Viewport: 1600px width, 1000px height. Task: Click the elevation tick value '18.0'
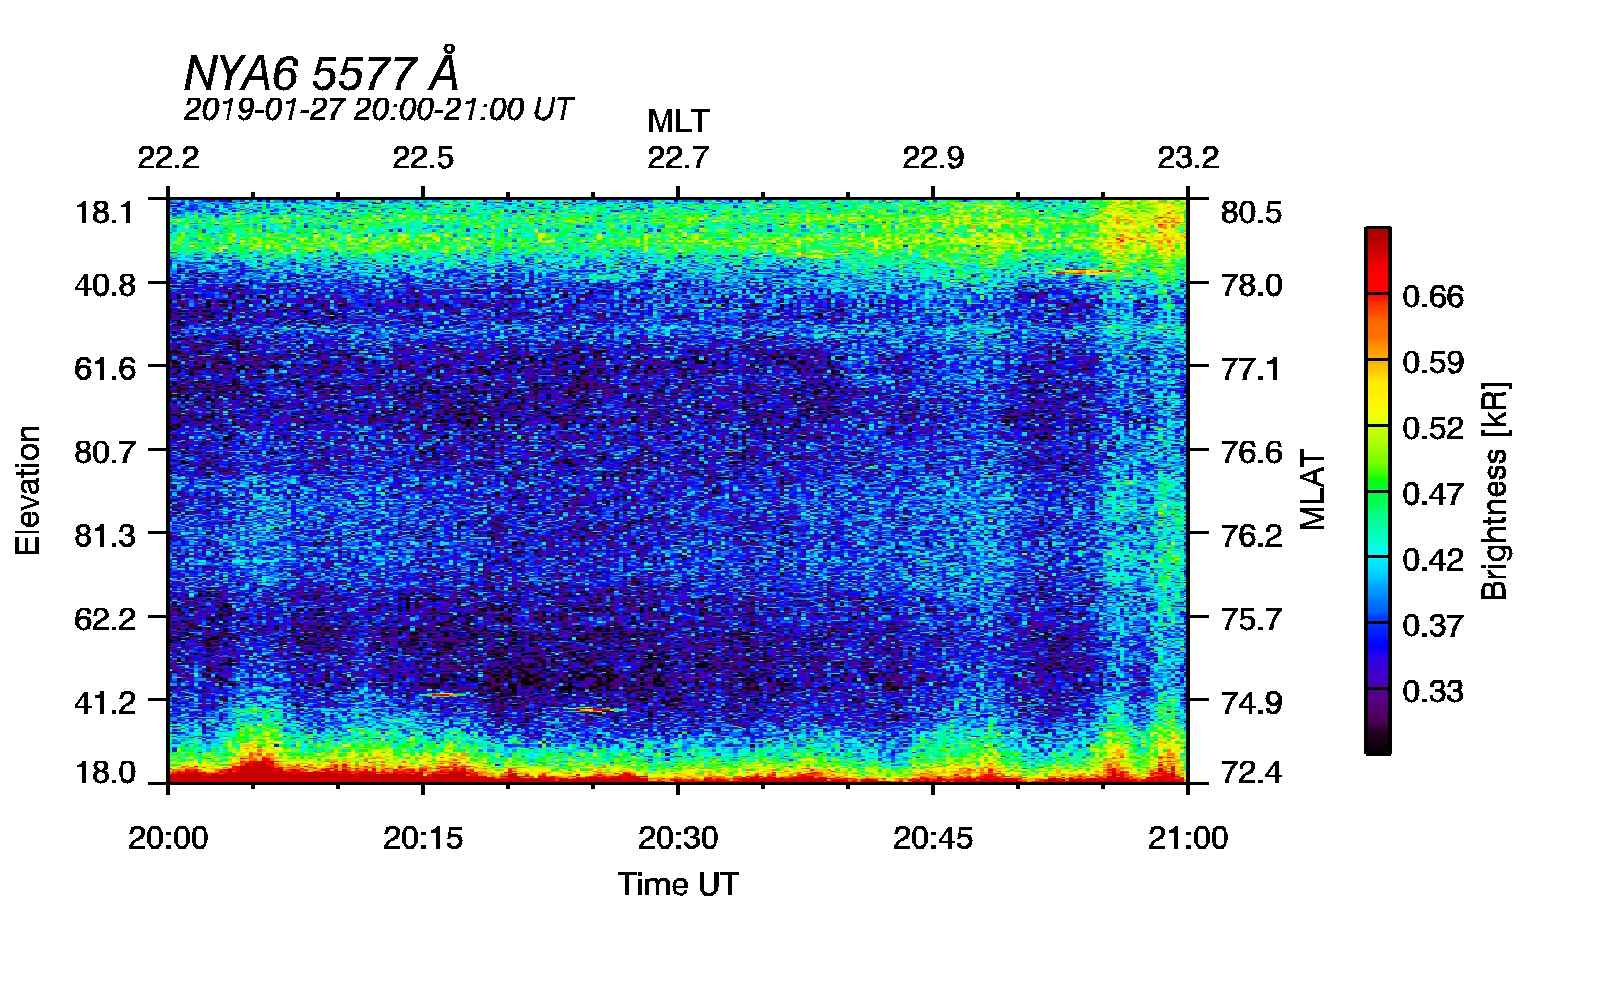click(105, 772)
